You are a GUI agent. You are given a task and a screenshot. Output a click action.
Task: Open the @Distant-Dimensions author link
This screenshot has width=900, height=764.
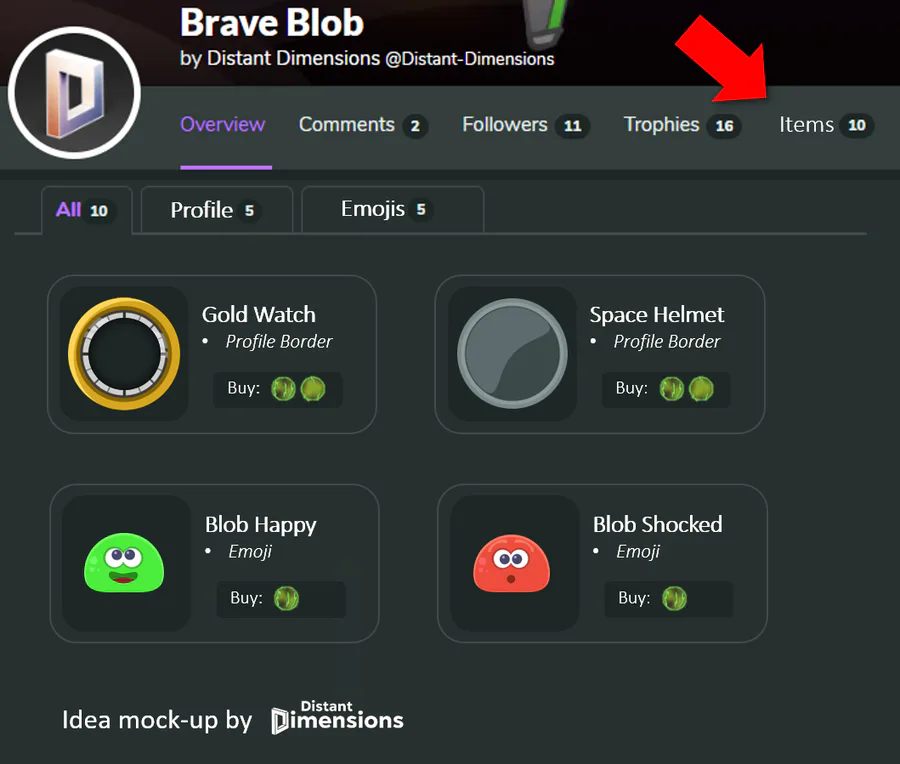pos(470,59)
